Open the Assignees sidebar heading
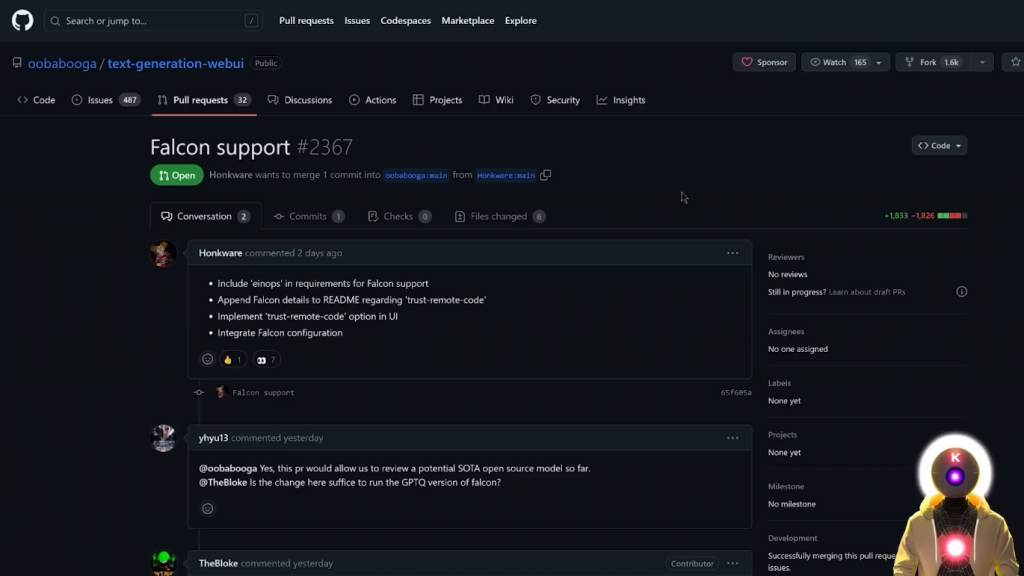This screenshot has height=576, width=1024. coord(786,332)
